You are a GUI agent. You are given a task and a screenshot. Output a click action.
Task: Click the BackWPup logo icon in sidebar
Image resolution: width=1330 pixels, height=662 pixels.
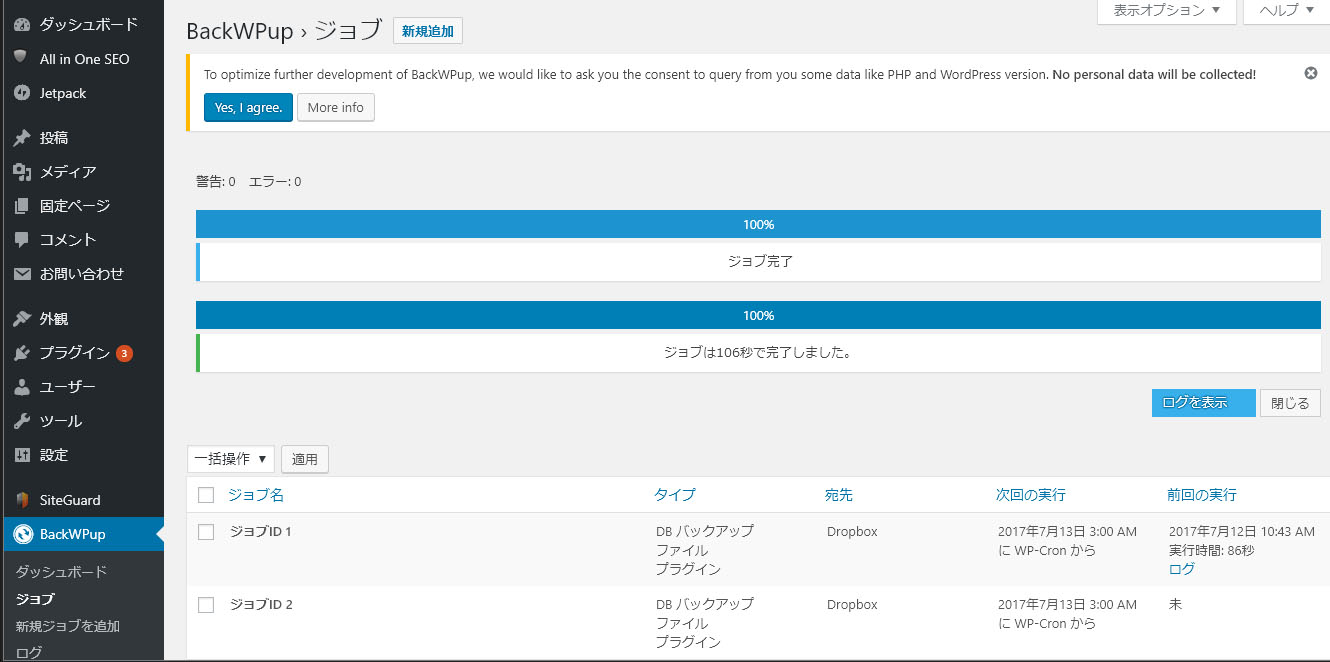tap(22, 534)
